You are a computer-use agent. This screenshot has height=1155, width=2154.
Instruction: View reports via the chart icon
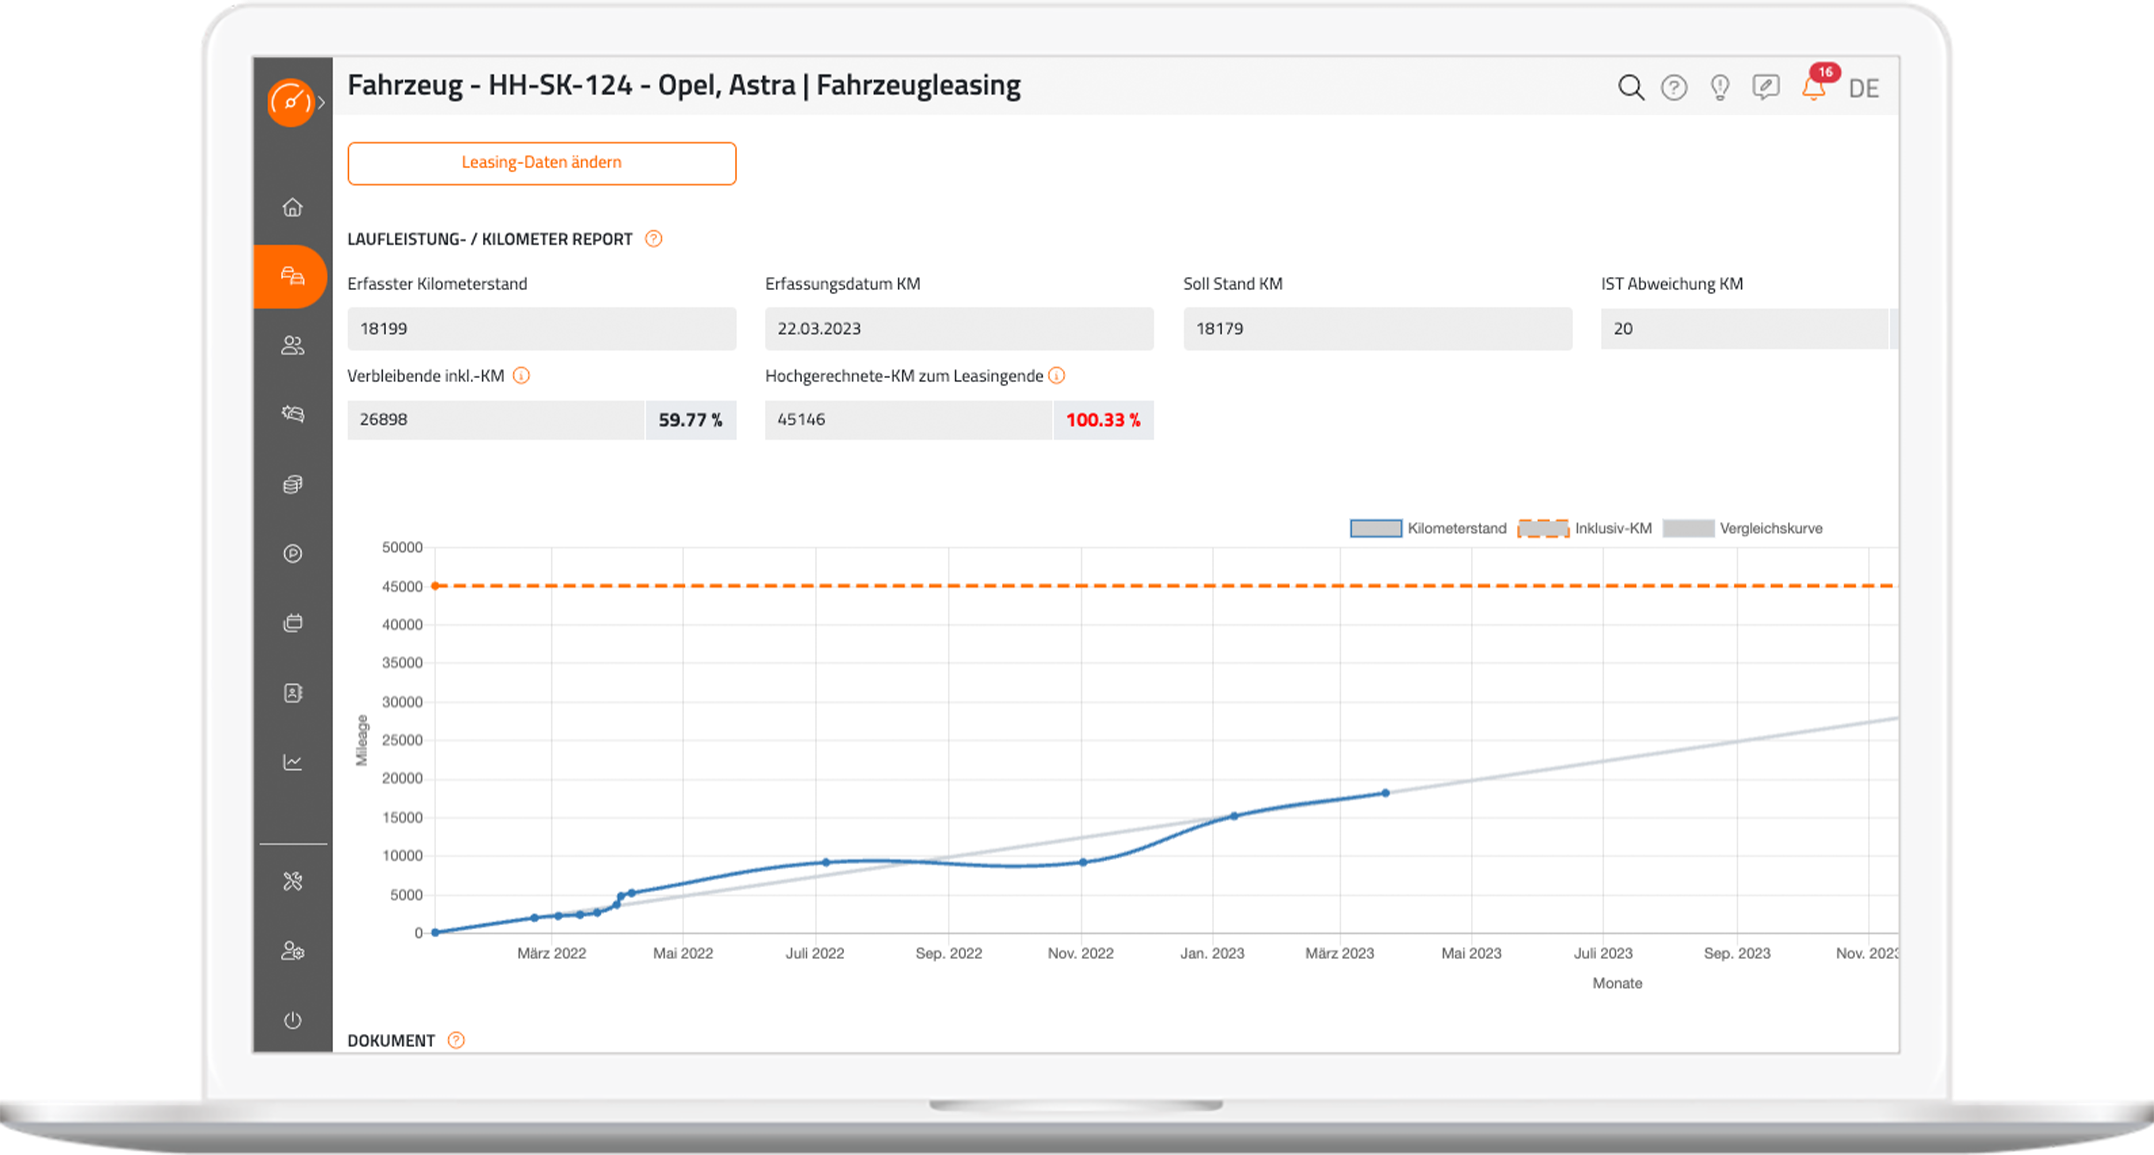(x=292, y=761)
